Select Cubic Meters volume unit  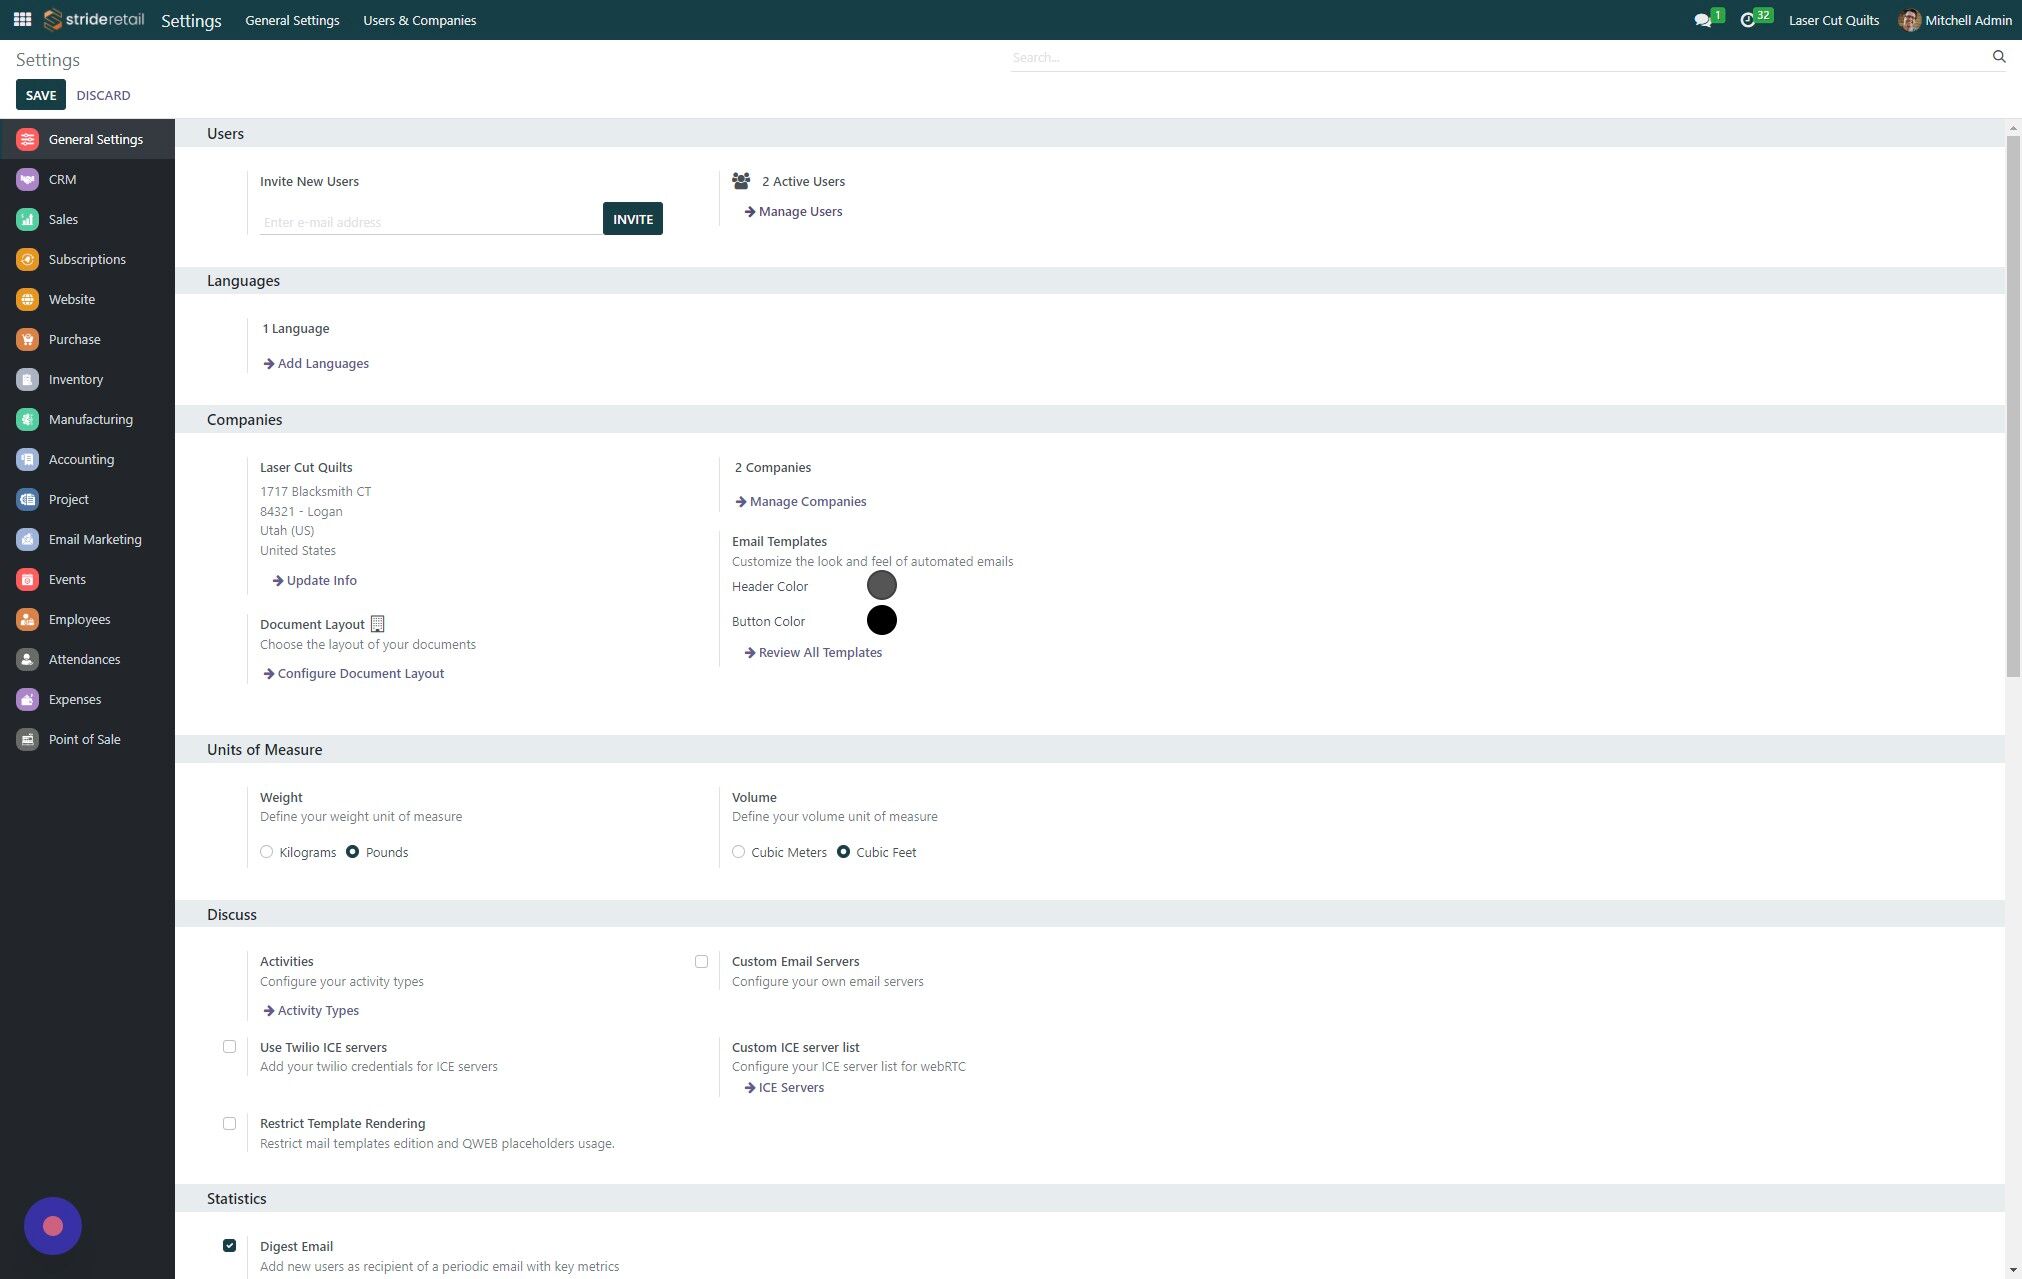pos(738,852)
